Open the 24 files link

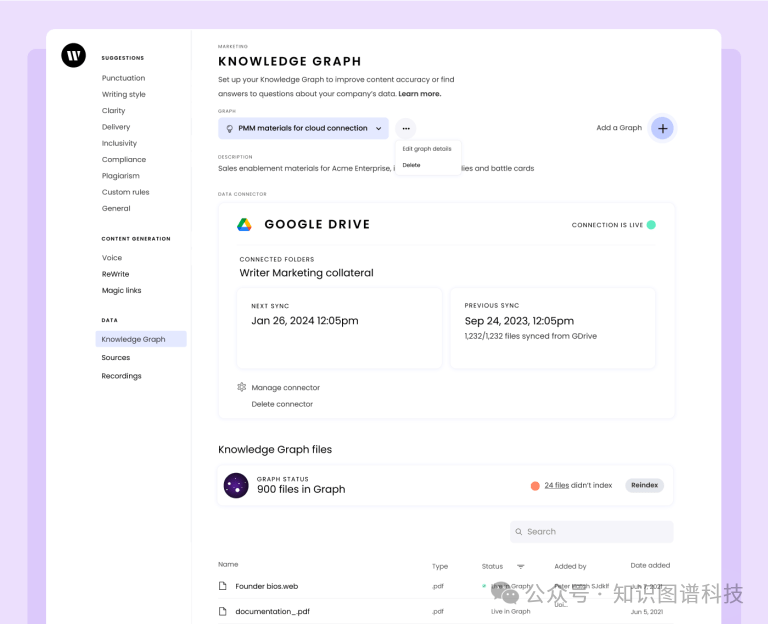(556, 485)
